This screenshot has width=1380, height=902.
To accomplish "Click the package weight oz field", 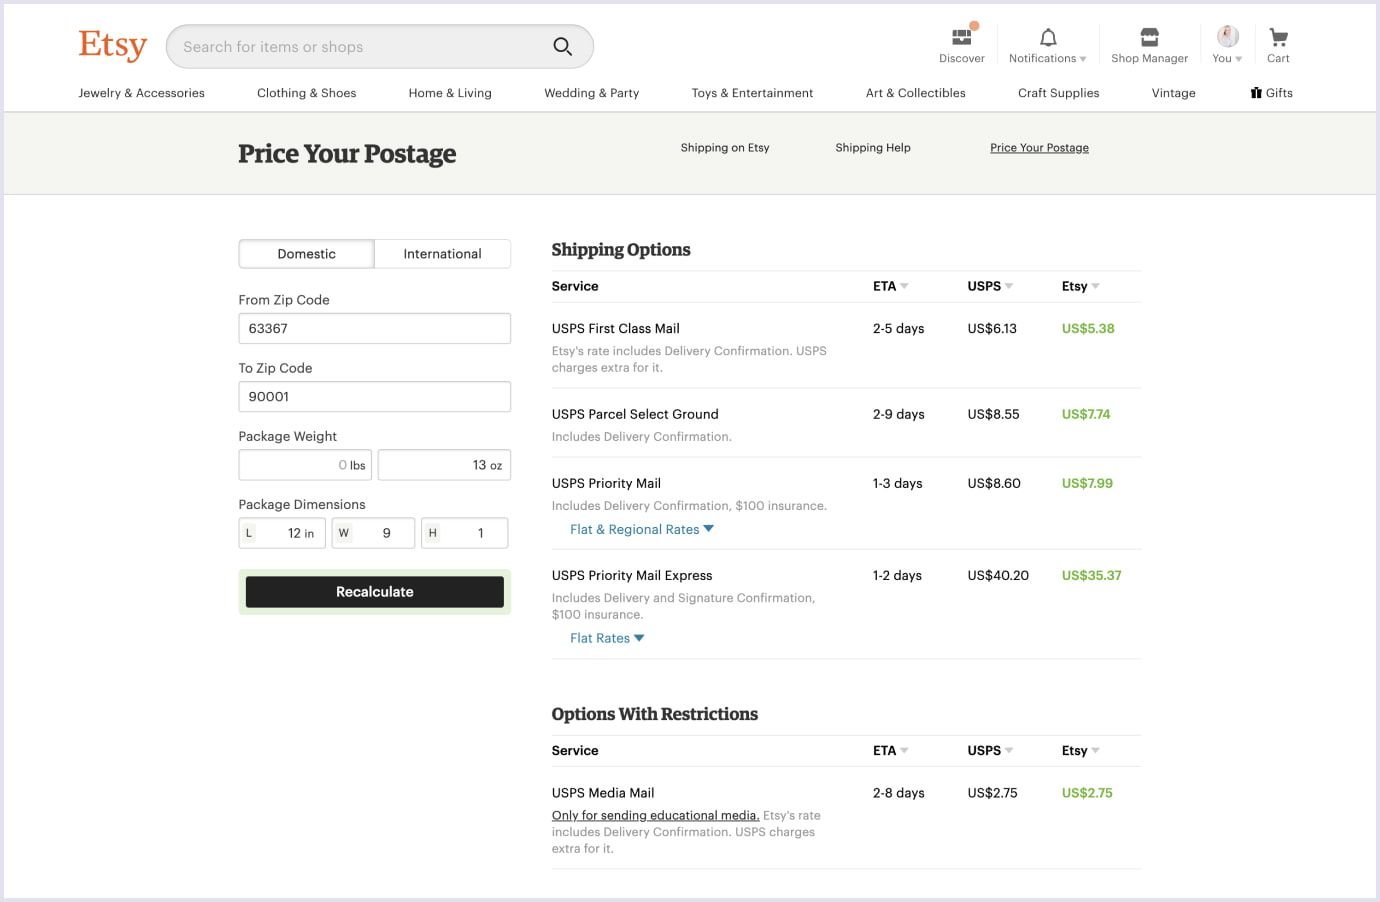I will pyautogui.click(x=444, y=465).
